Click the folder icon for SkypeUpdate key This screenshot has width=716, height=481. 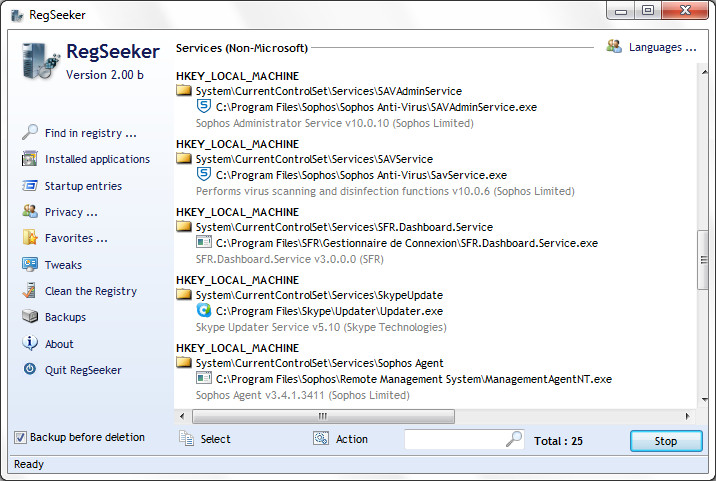(184, 294)
